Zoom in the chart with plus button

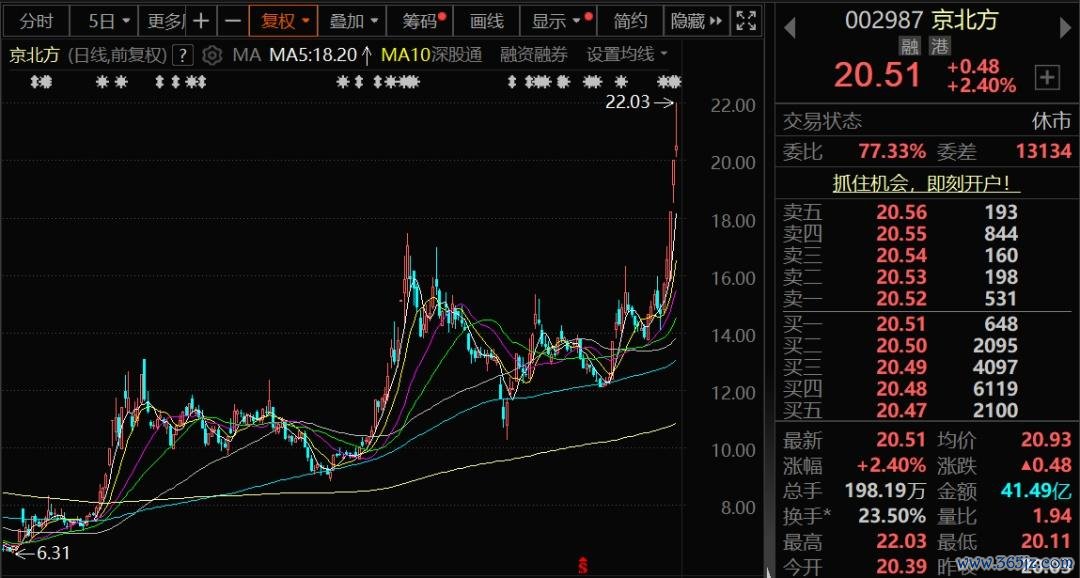coord(201,21)
